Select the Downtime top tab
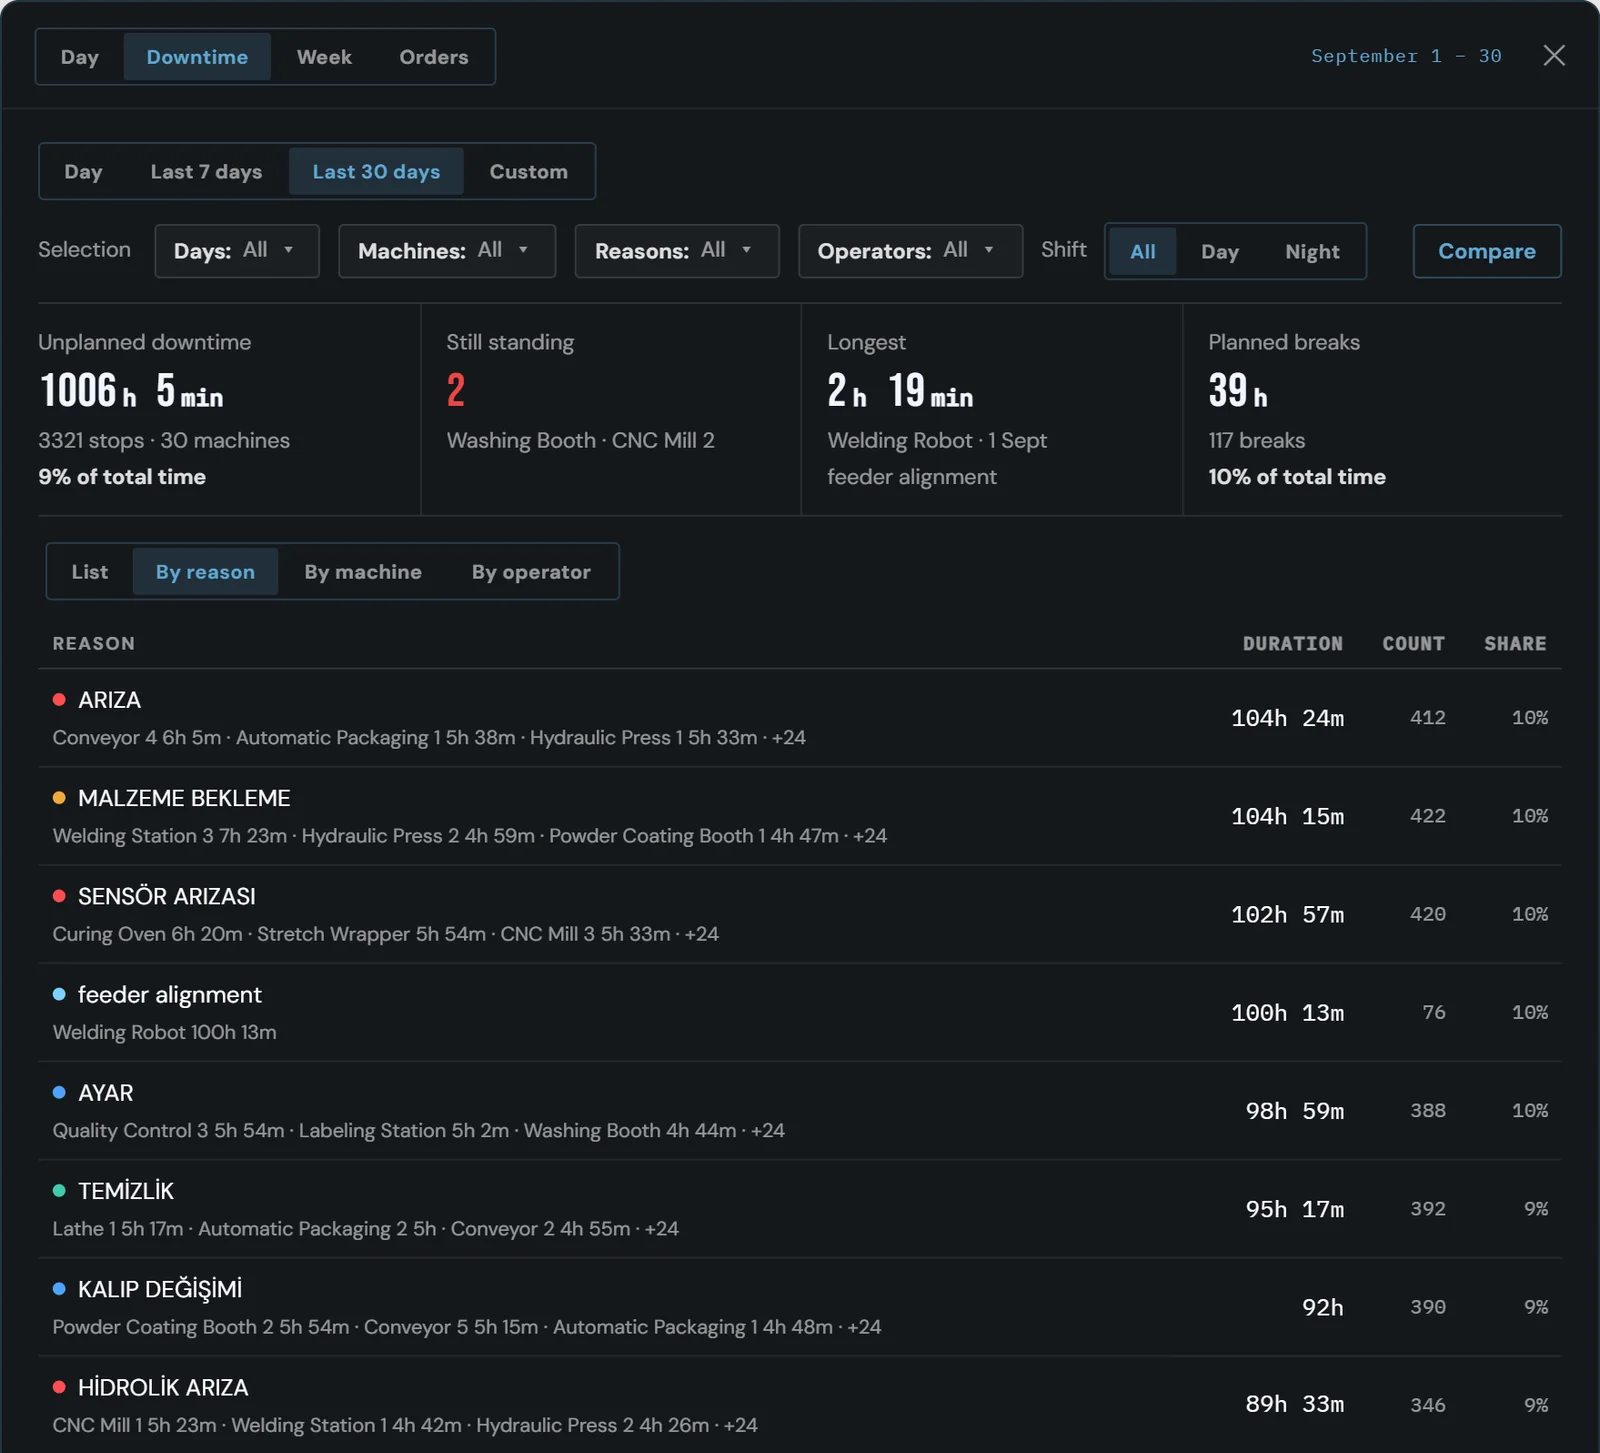Image resolution: width=1600 pixels, height=1453 pixels. point(197,57)
